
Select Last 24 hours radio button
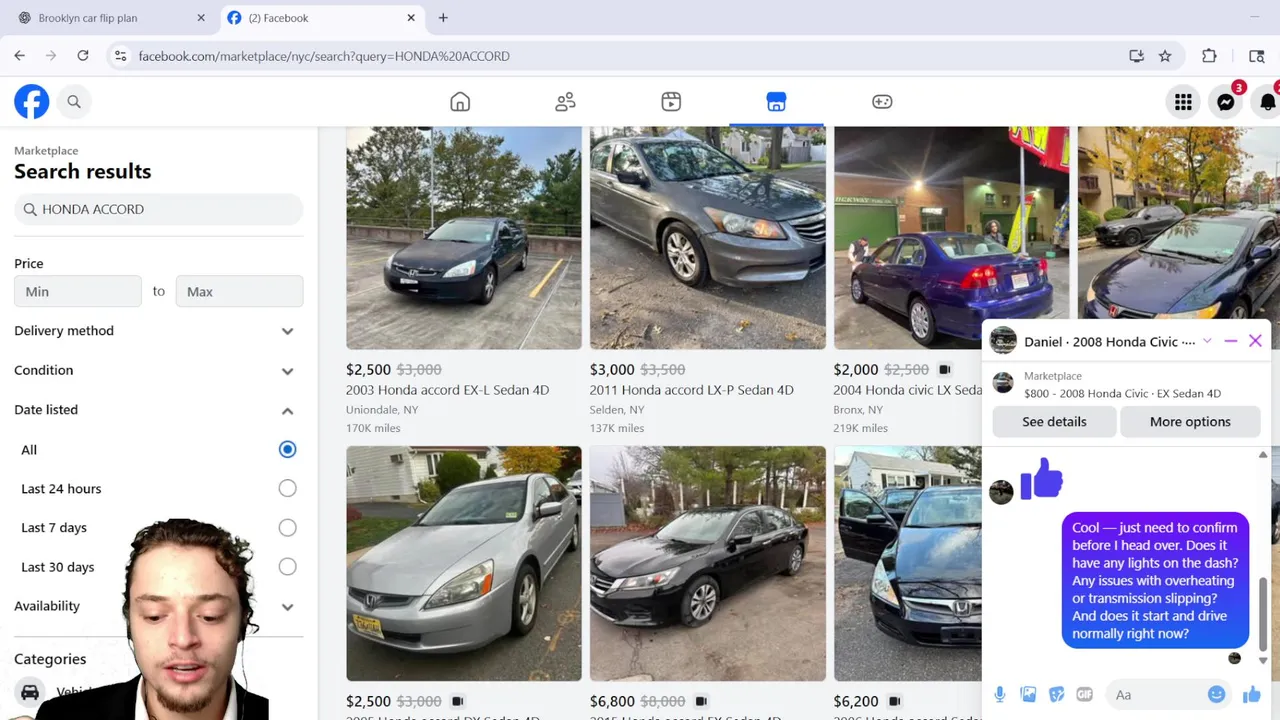point(287,488)
